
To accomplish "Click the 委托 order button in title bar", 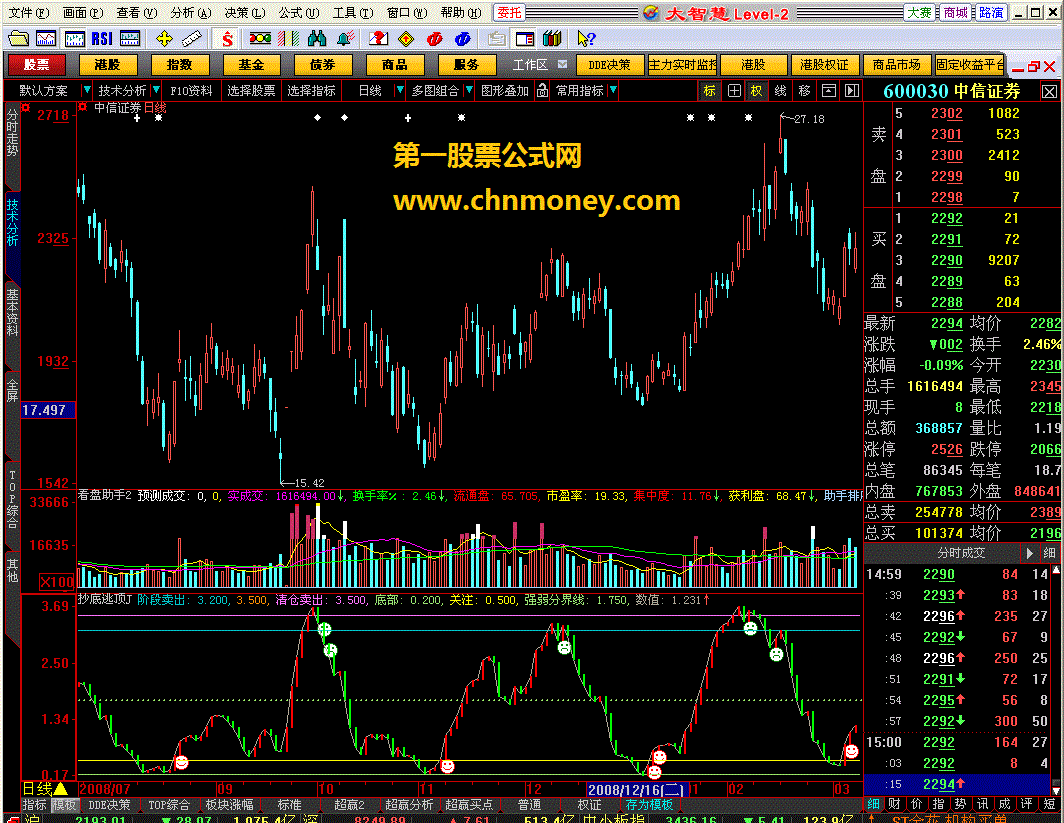I will pos(509,13).
